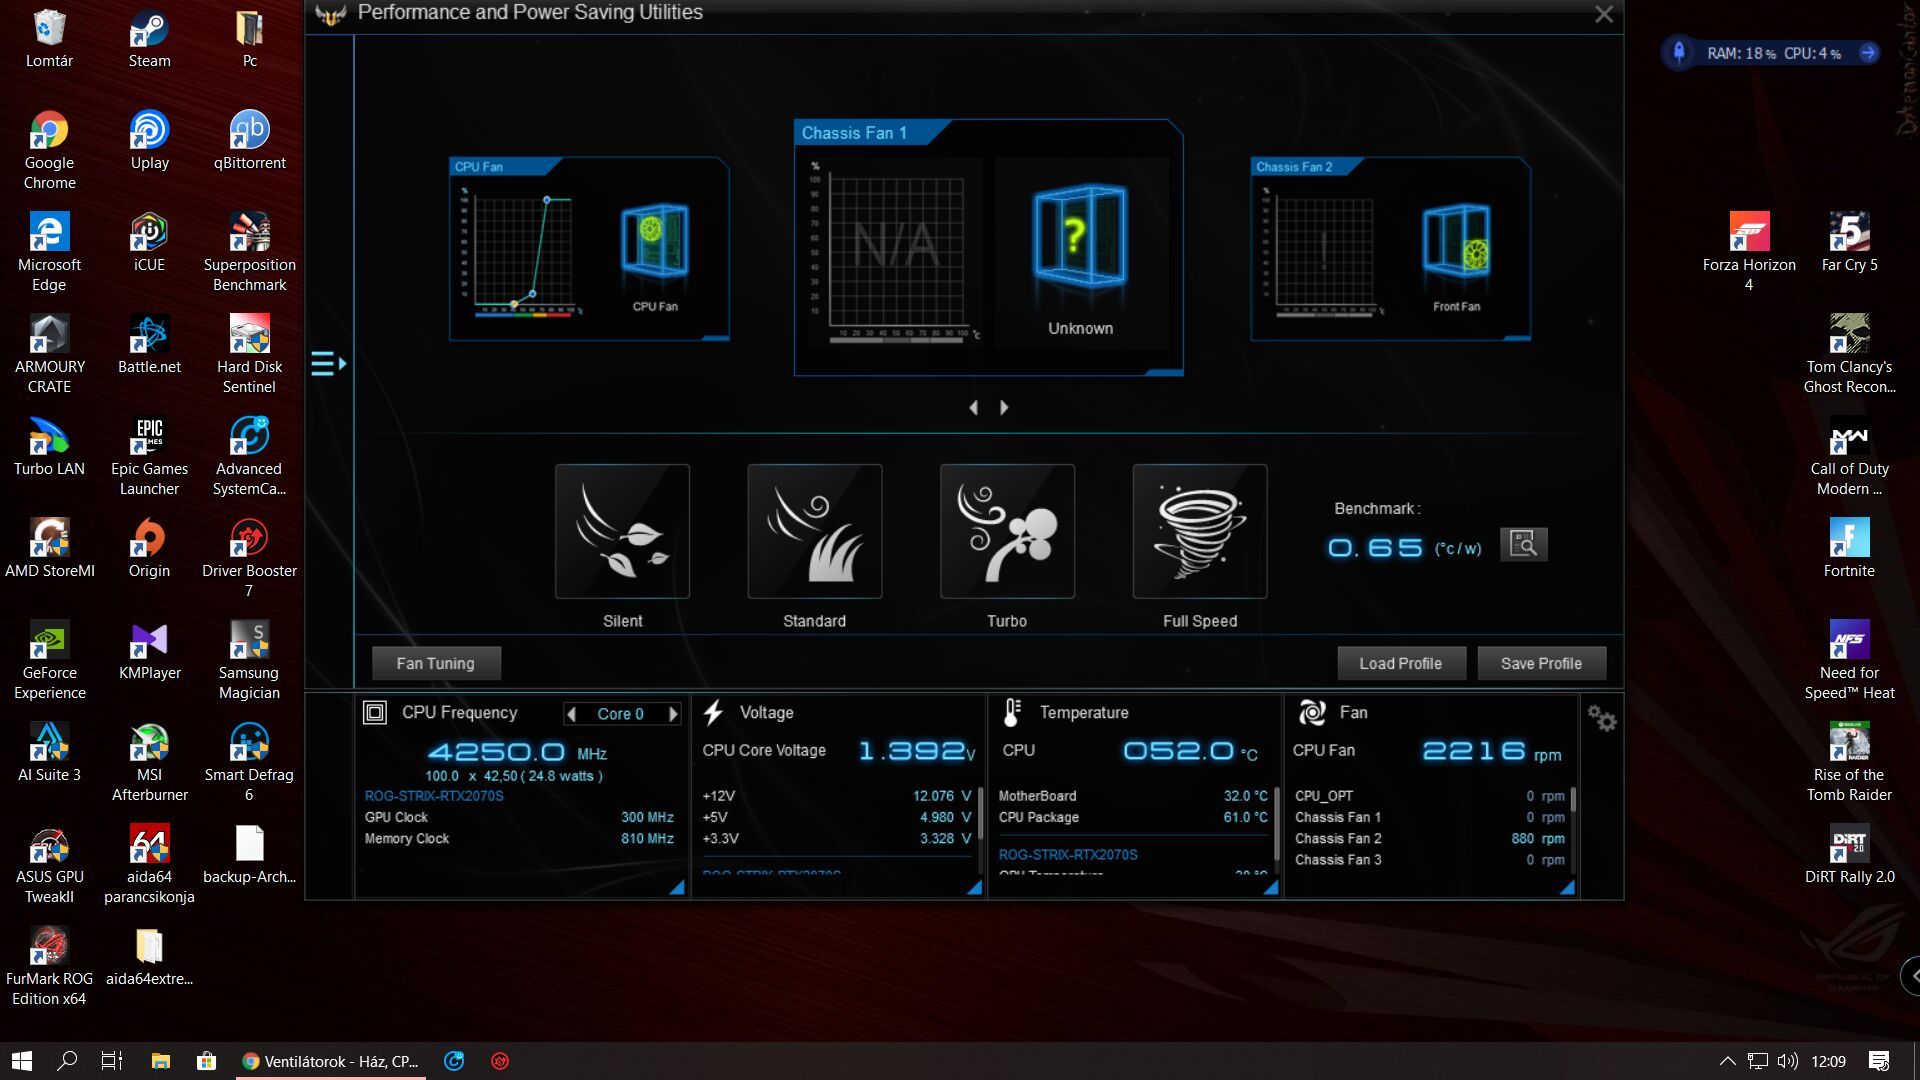Open the CPU Fan curve card
This screenshot has height=1080, width=1920.
click(x=589, y=249)
